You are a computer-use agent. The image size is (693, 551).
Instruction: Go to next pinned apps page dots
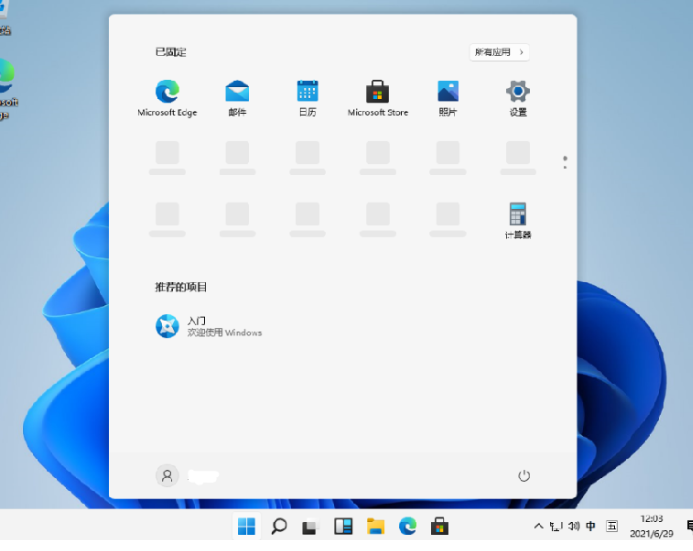(x=565, y=162)
